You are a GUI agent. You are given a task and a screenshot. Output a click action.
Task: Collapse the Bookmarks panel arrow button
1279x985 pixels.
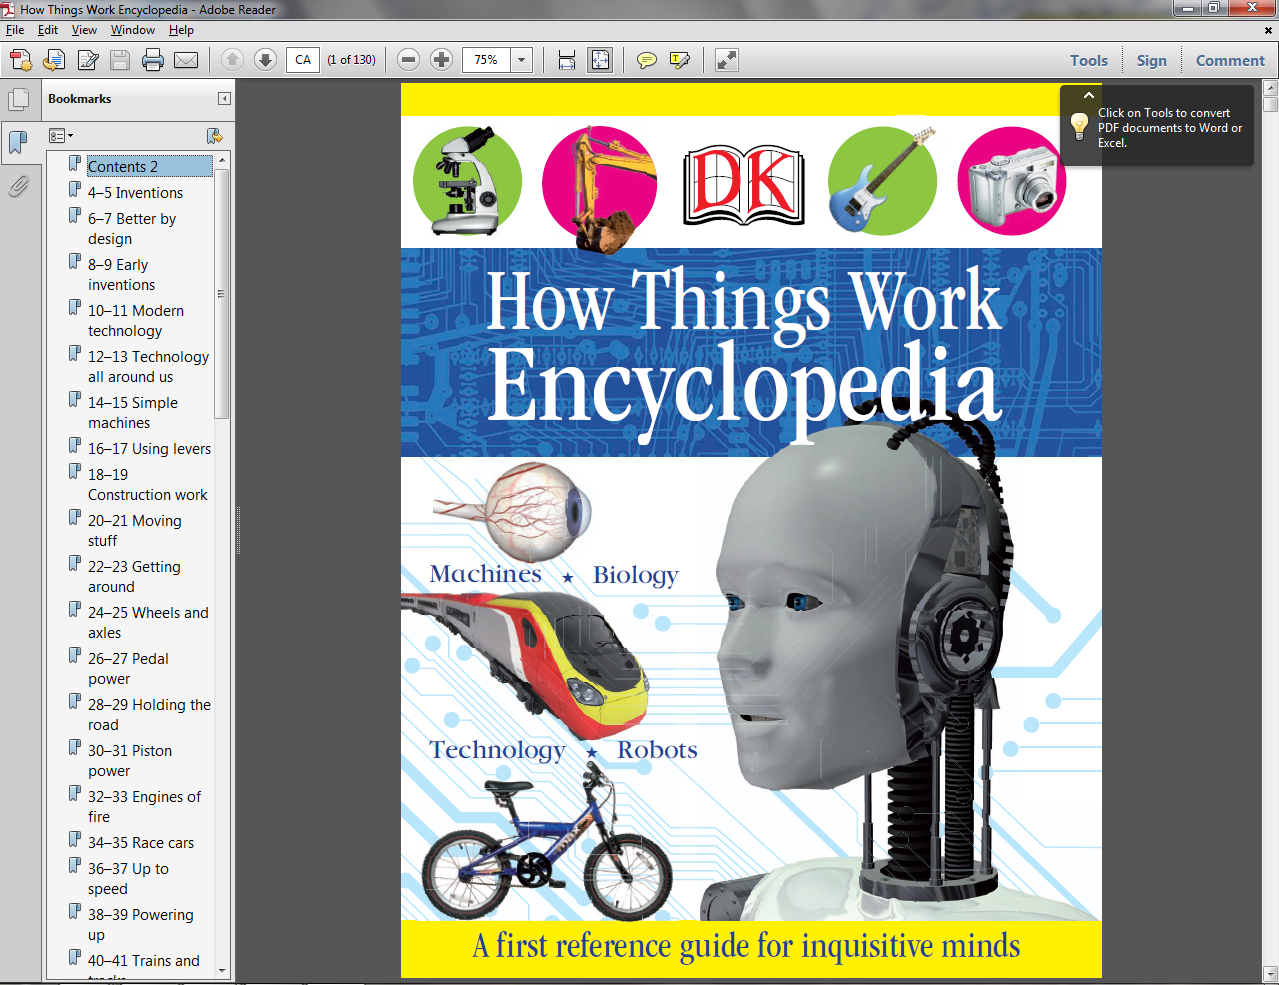[x=224, y=98]
